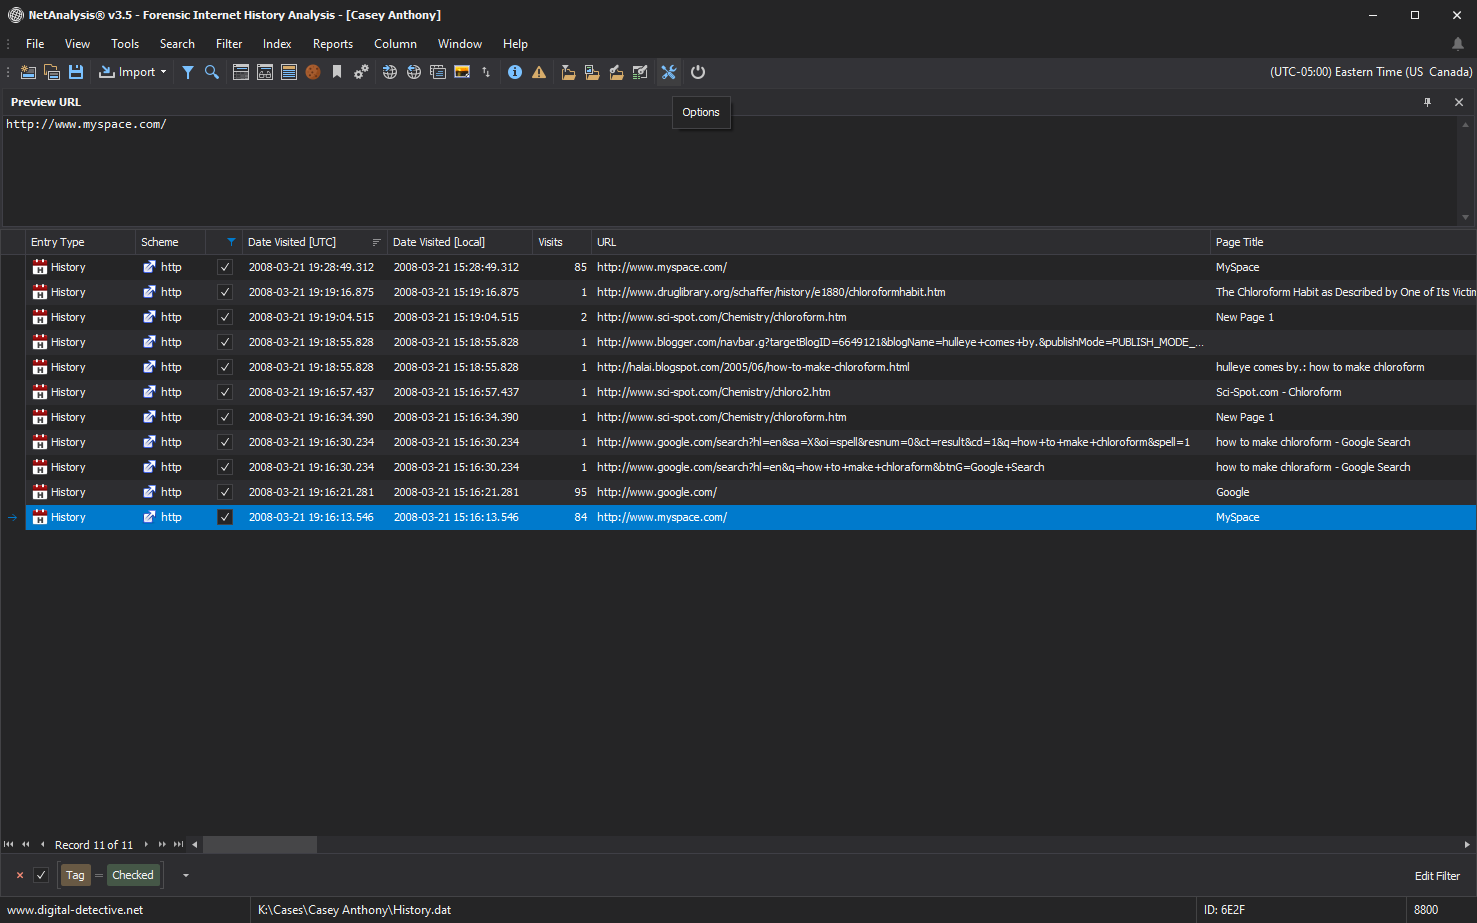Click the second globe icon in toolbar
This screenshot has width=1477, height=923.
tap(414, 72)
